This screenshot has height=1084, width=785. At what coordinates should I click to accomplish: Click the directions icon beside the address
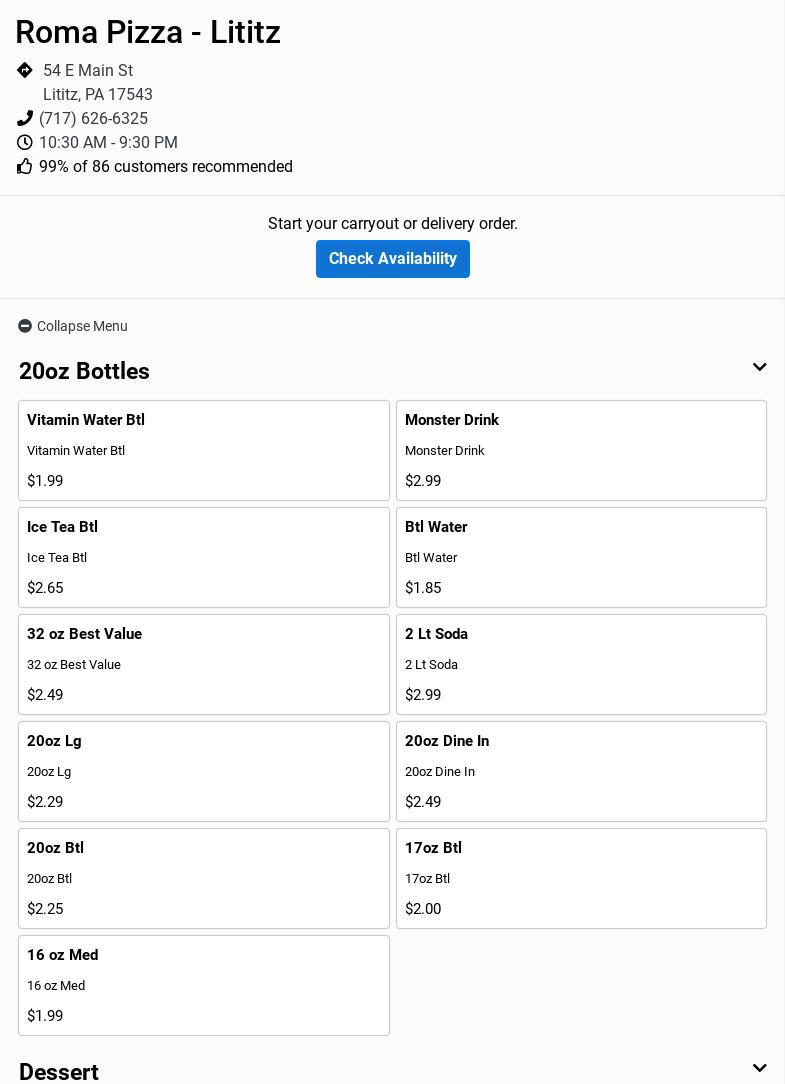pyautogui.click(x=25, y=70)
